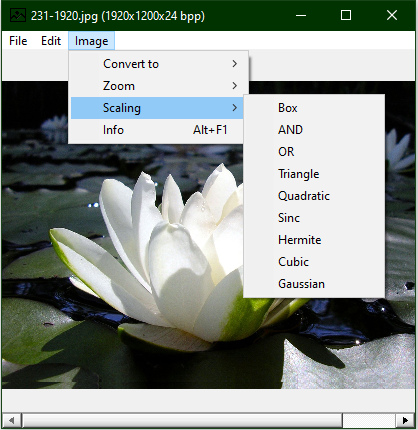Screen dimensions: 418x430
Task: Click the left scroll arrow
Action: coord(12,420)
